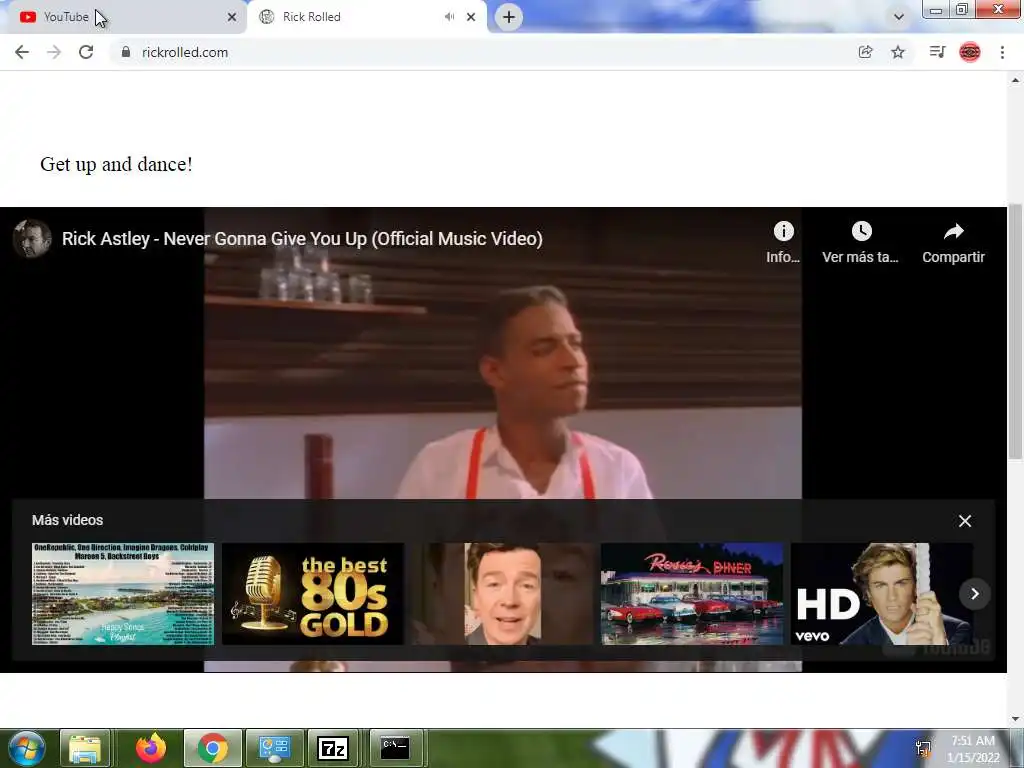This screenshot has height=768, width=1024.
Task: Open 7-Zip from the taskbar
Action: point(333,748)
